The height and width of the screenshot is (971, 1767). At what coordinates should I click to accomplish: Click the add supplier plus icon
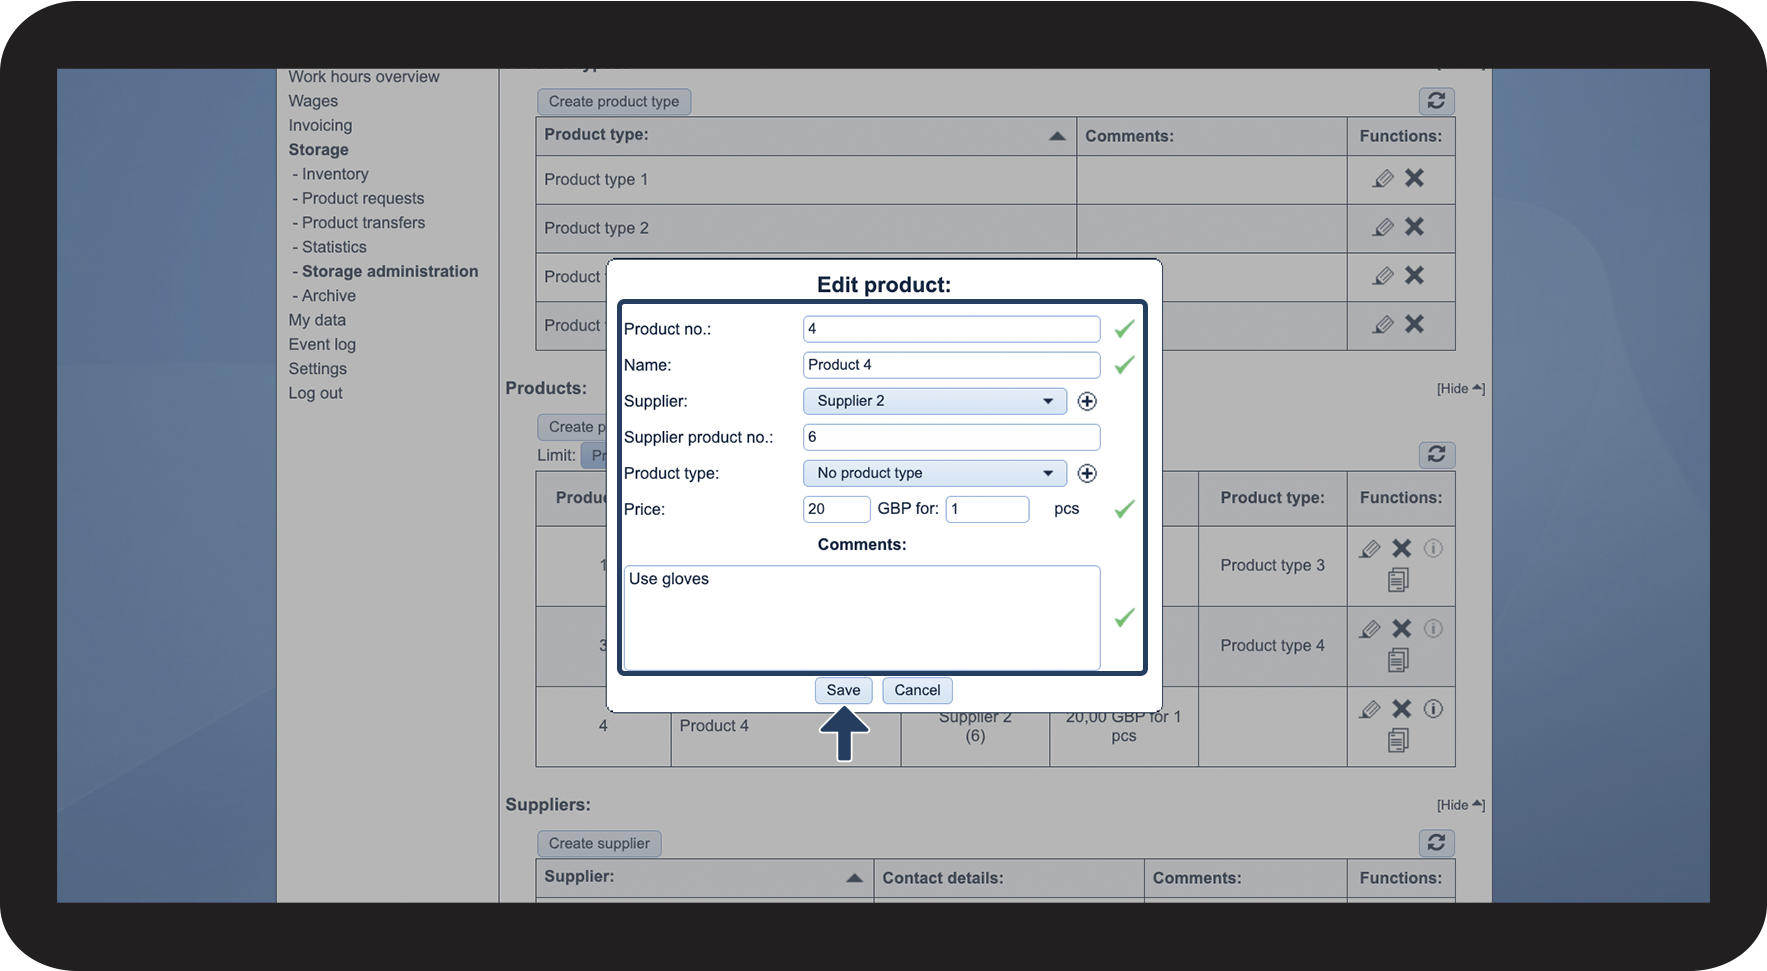coord(1087,401)
